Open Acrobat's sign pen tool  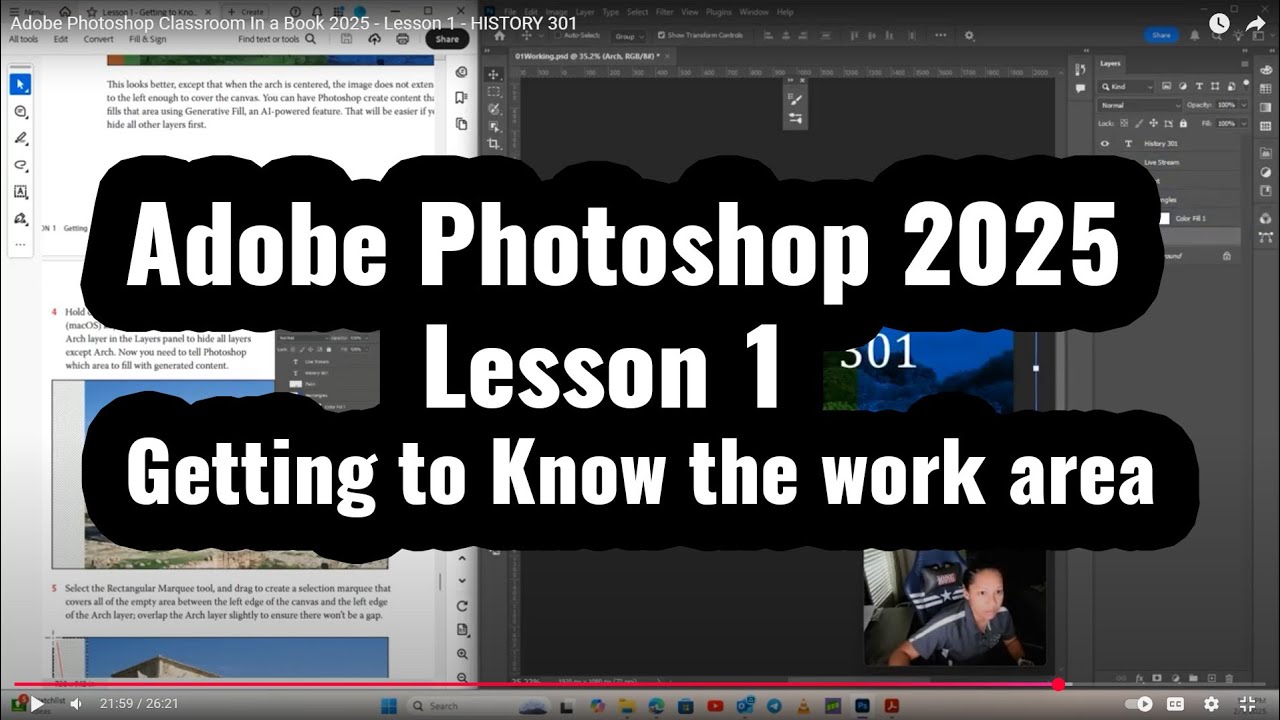tap(21, 219)
